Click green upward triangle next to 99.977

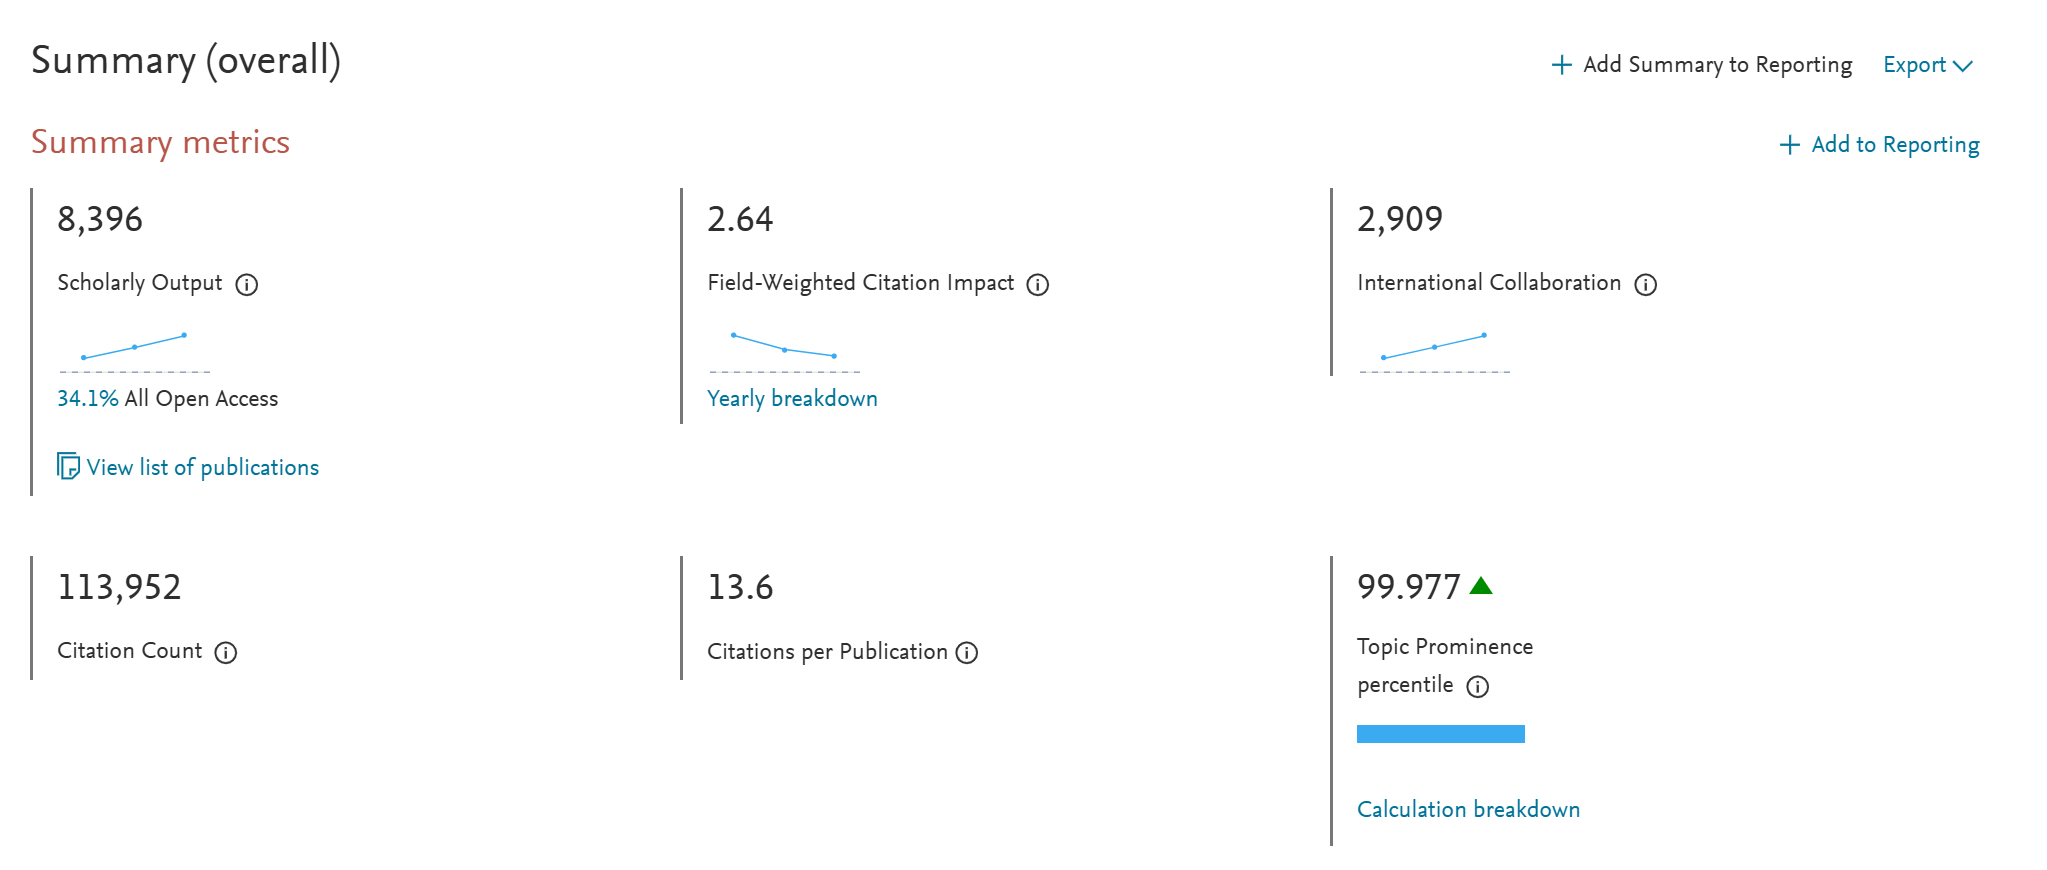[1481, 586]
